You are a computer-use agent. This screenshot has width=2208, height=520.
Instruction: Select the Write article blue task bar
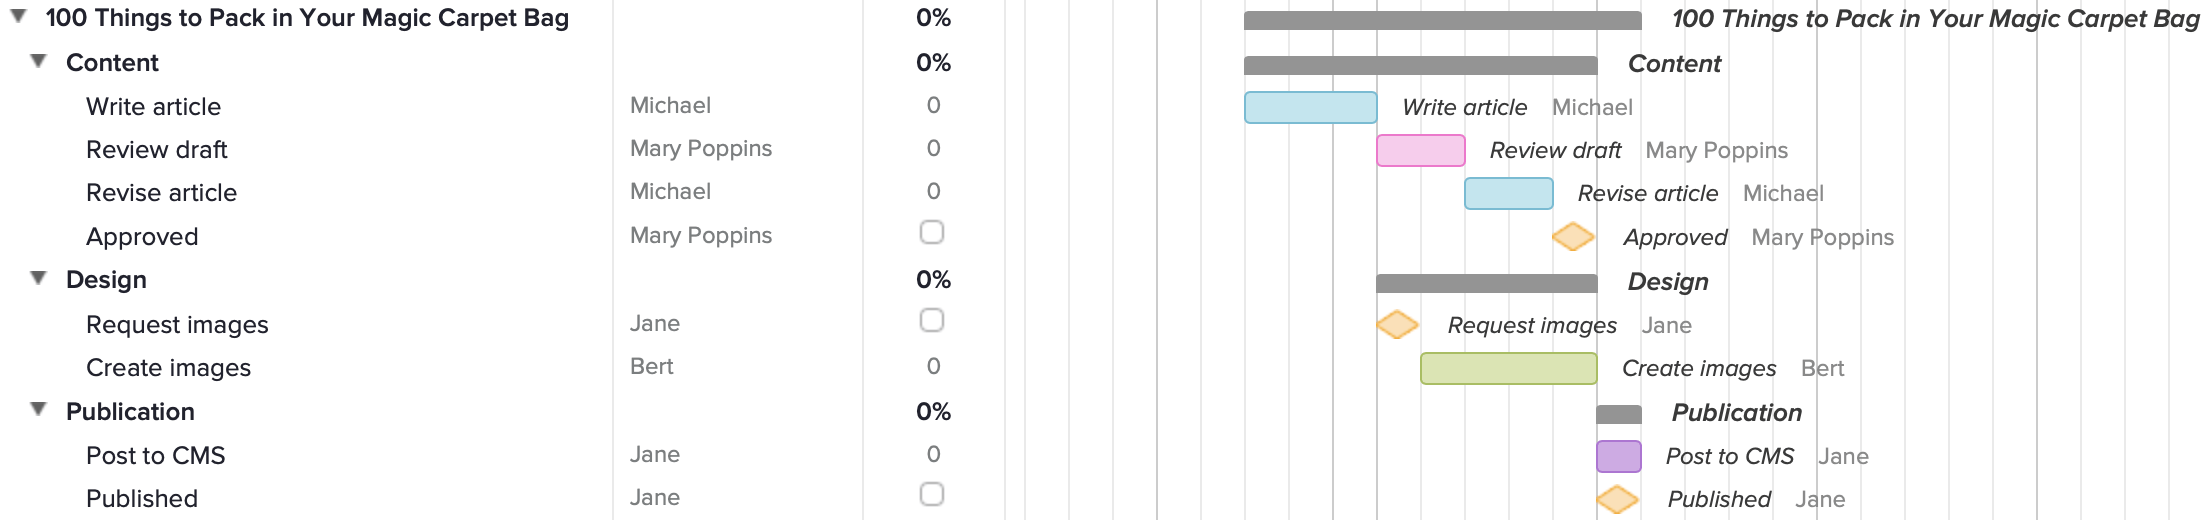click(x=1310, y=107)
